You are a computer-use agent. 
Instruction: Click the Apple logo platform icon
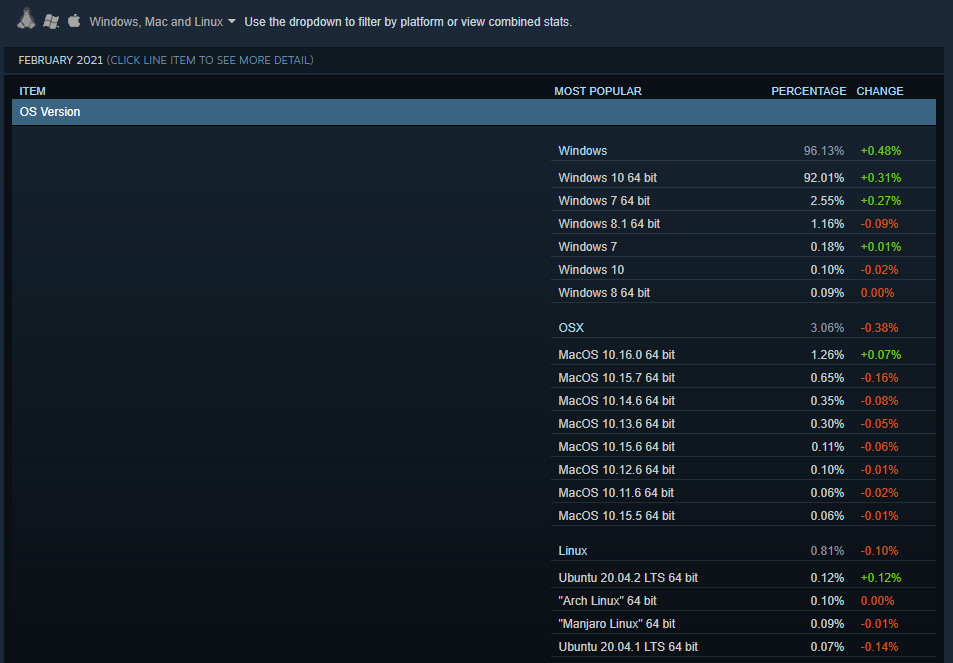(x=74, y=21)
